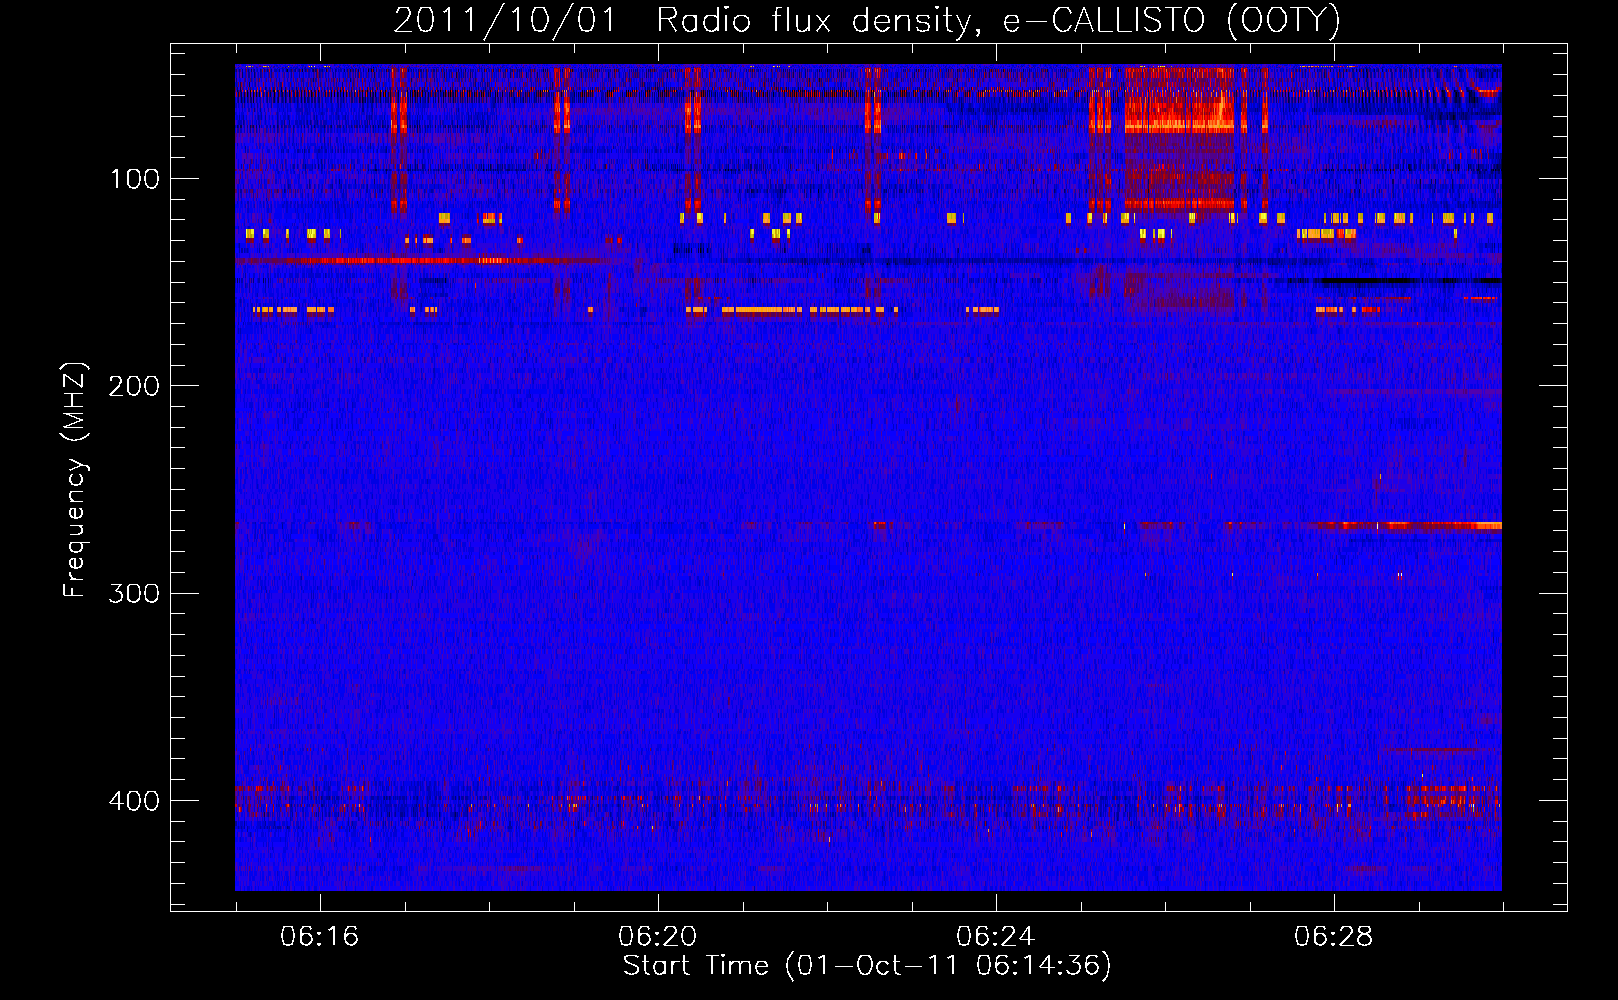Viewport: 1618px width, 1000px height.
Task: Click the "Start Time (01-Oct-11 06:14:36)" label
Action: click(x=867, y=966)
